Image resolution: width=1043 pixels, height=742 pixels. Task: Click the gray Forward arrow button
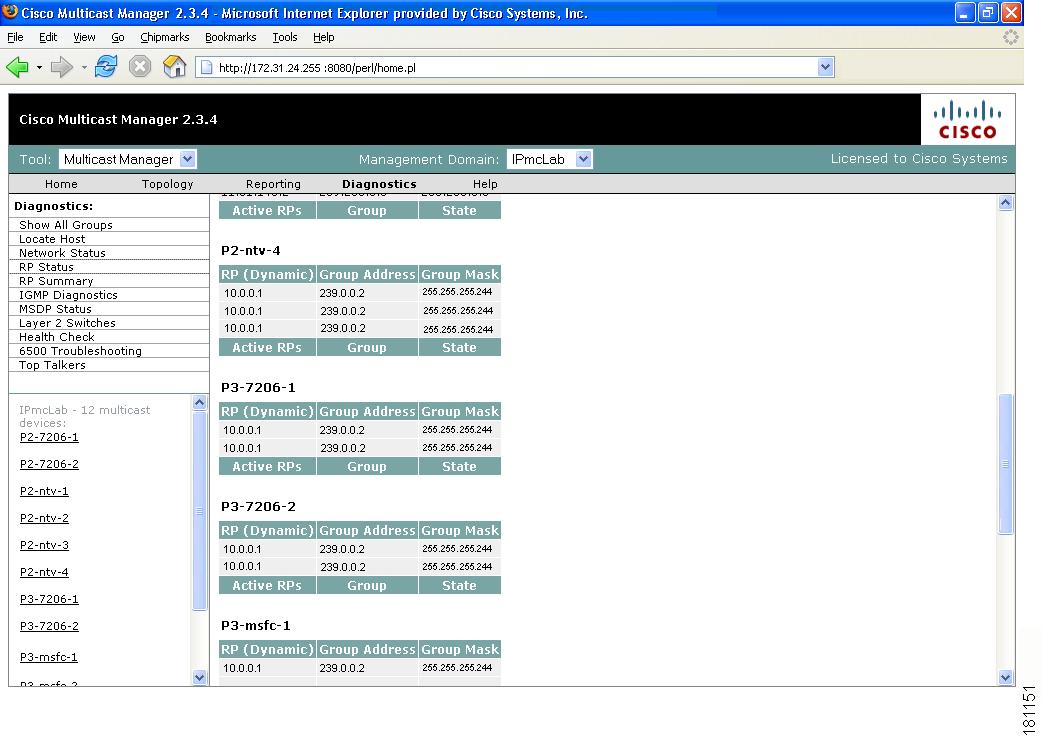click(62, 67)
